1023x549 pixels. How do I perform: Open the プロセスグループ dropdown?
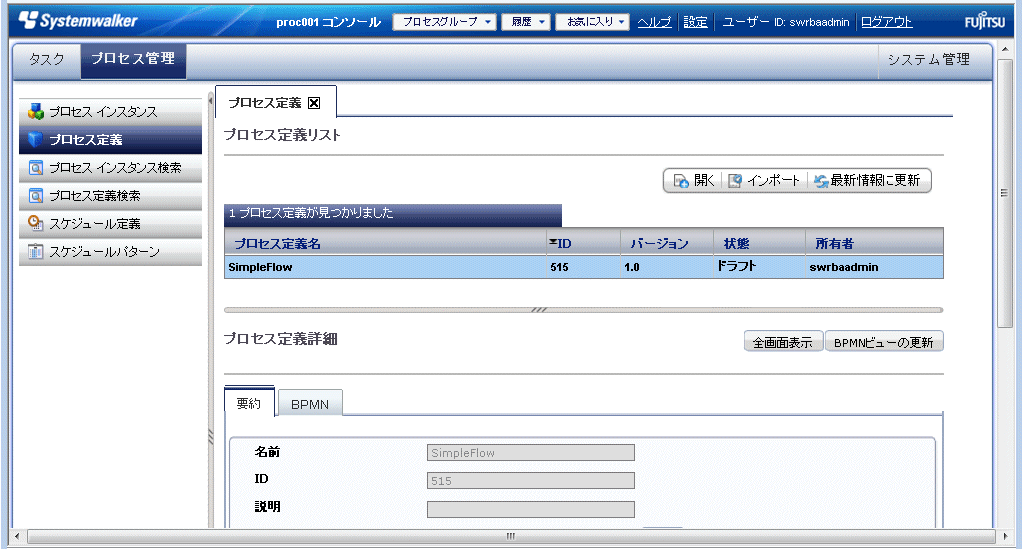pyautogui.click(x=445, y=22)
